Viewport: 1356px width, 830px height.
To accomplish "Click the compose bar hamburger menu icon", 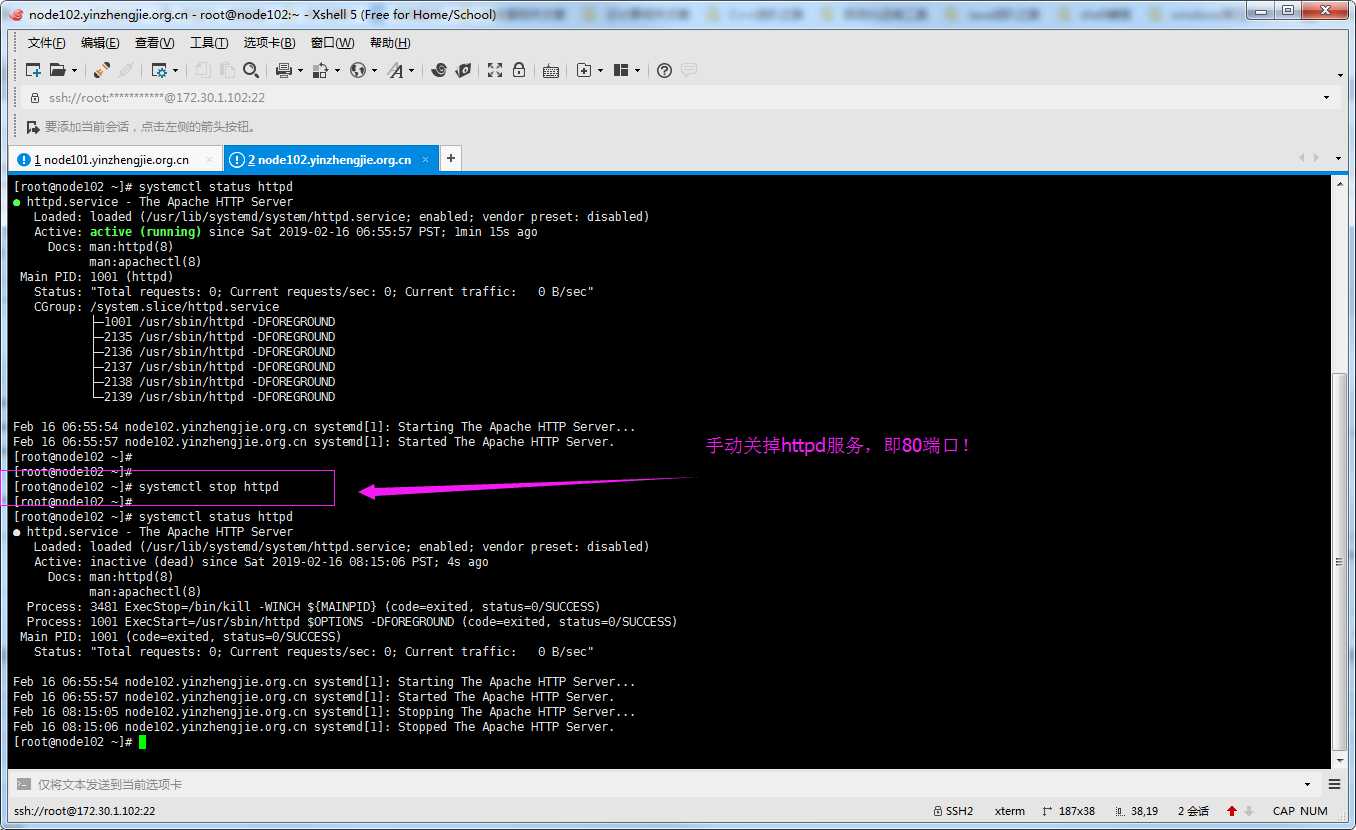I will [1334, 785].
